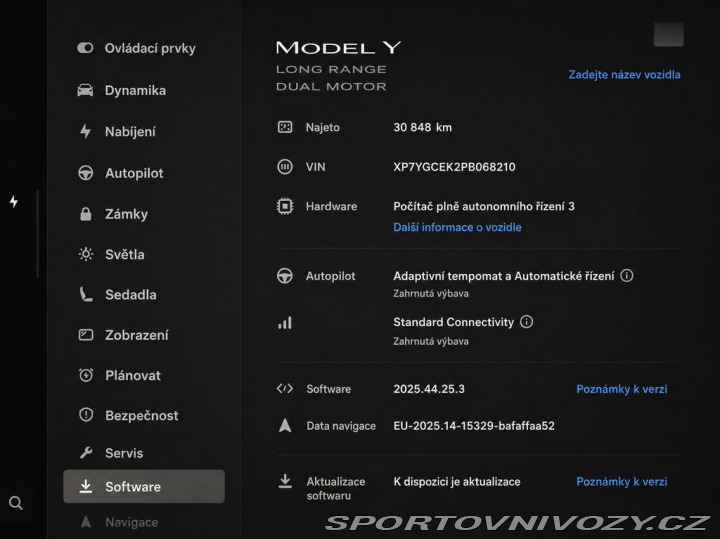720x539 pixels.
Task: Click the navigation arrow icon beside Data navigace
Action: (285, 426)
